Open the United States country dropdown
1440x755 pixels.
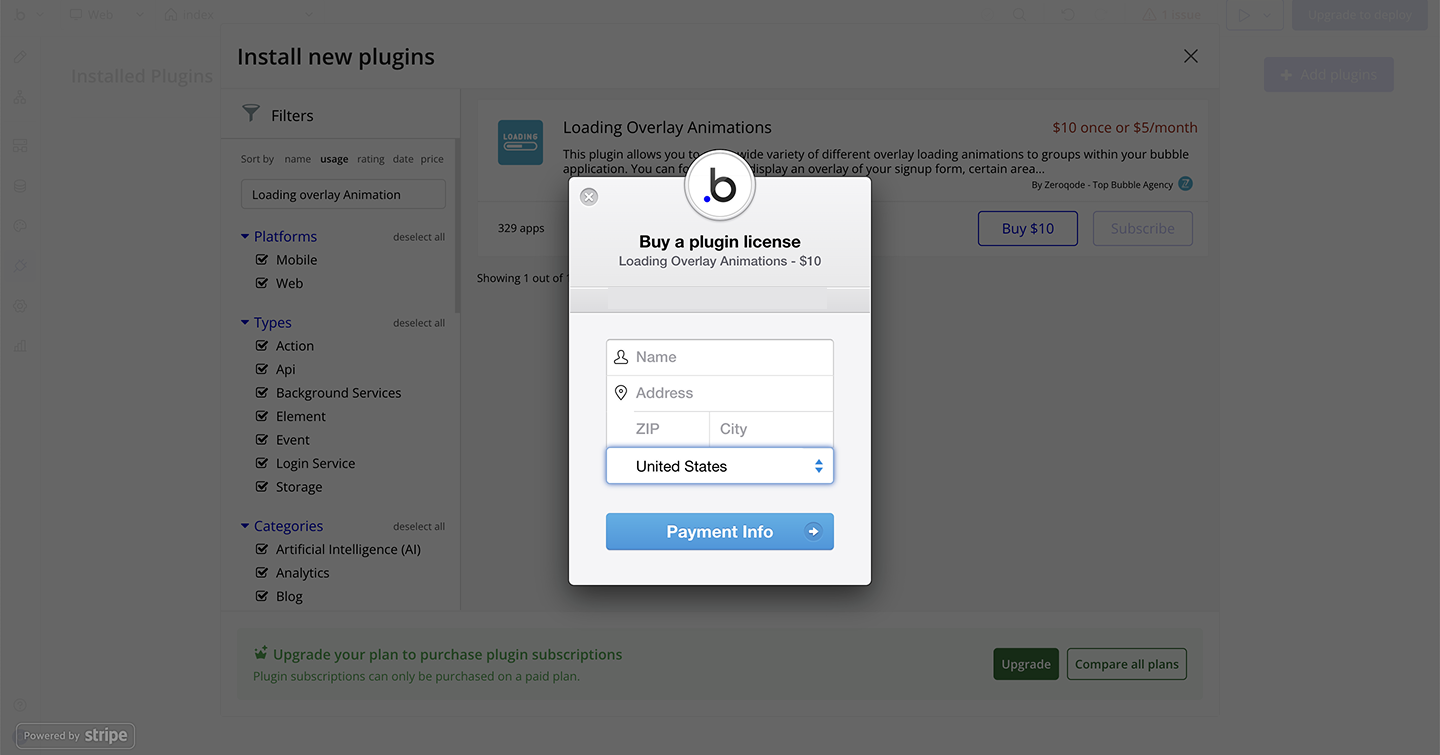[720, 466]
